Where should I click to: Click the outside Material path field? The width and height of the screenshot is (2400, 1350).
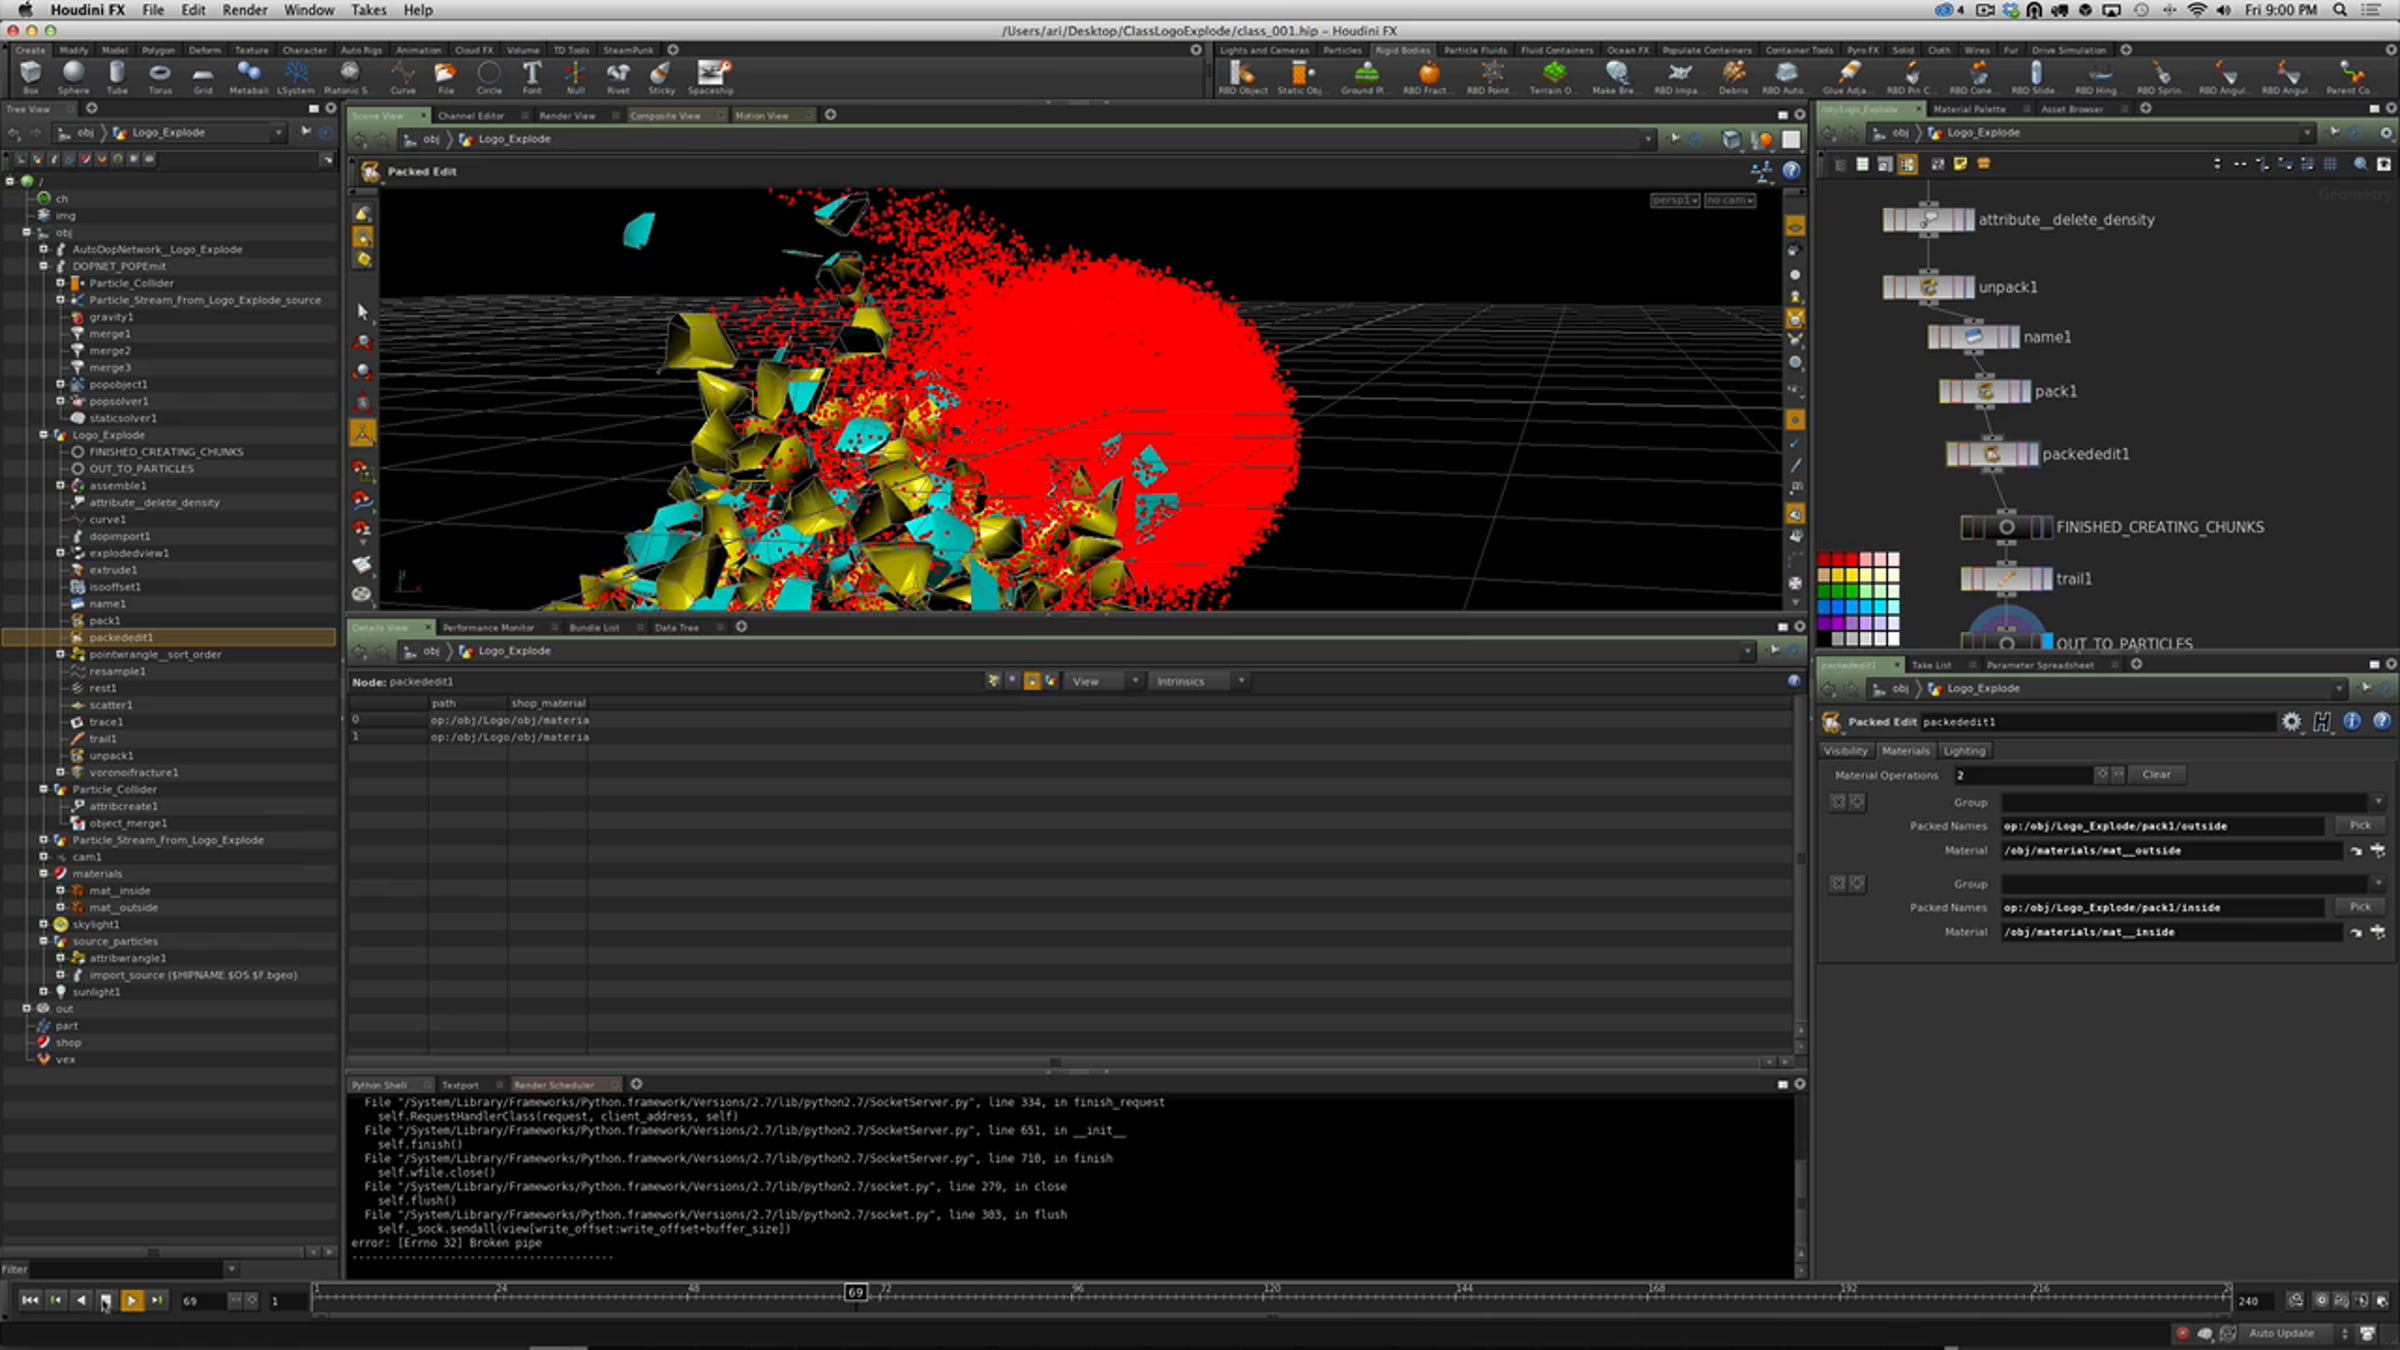[2171, 851]
